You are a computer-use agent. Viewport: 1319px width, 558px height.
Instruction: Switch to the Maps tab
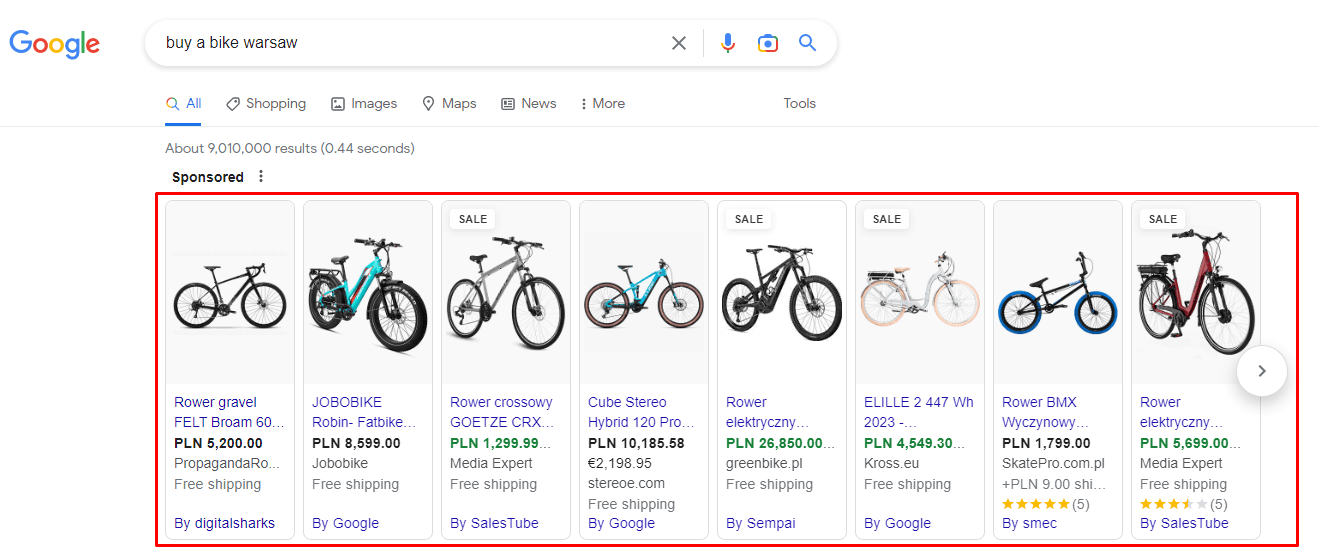point(449,103)
